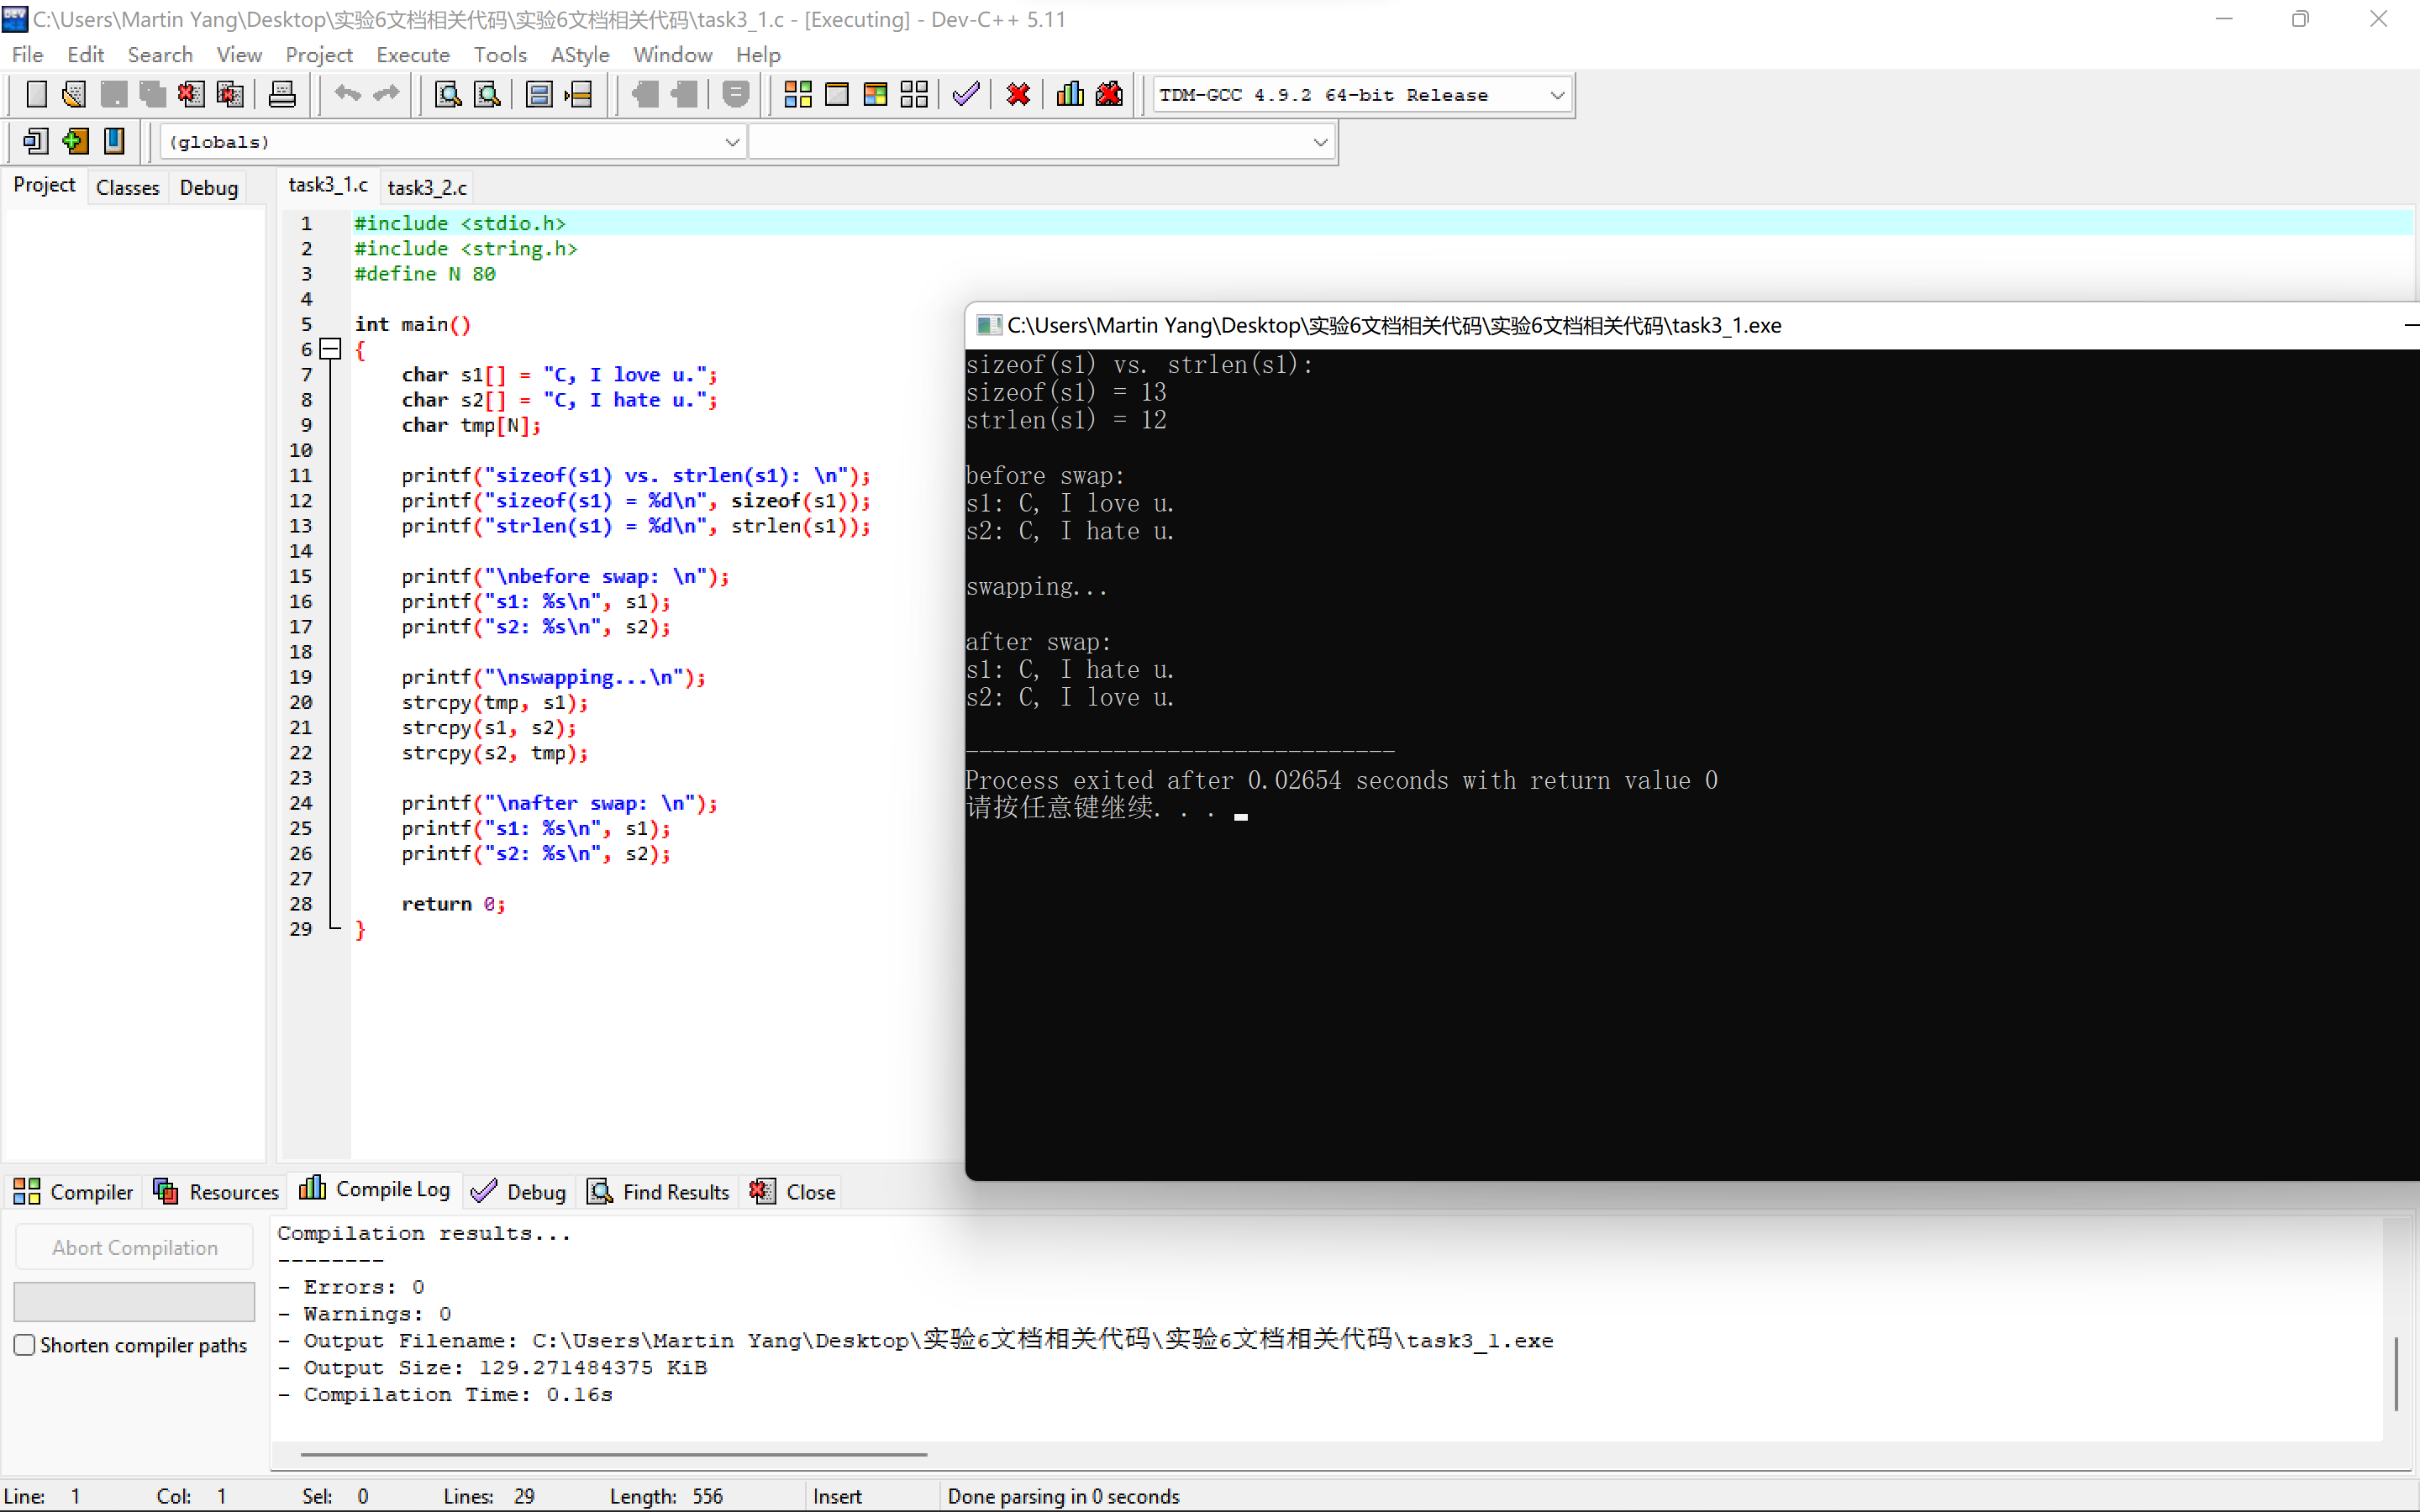Enable Shorten compiler paths checkbox
Image resolution: width=2420 pixels, height=1512 pixels.
click(25, 1345)
